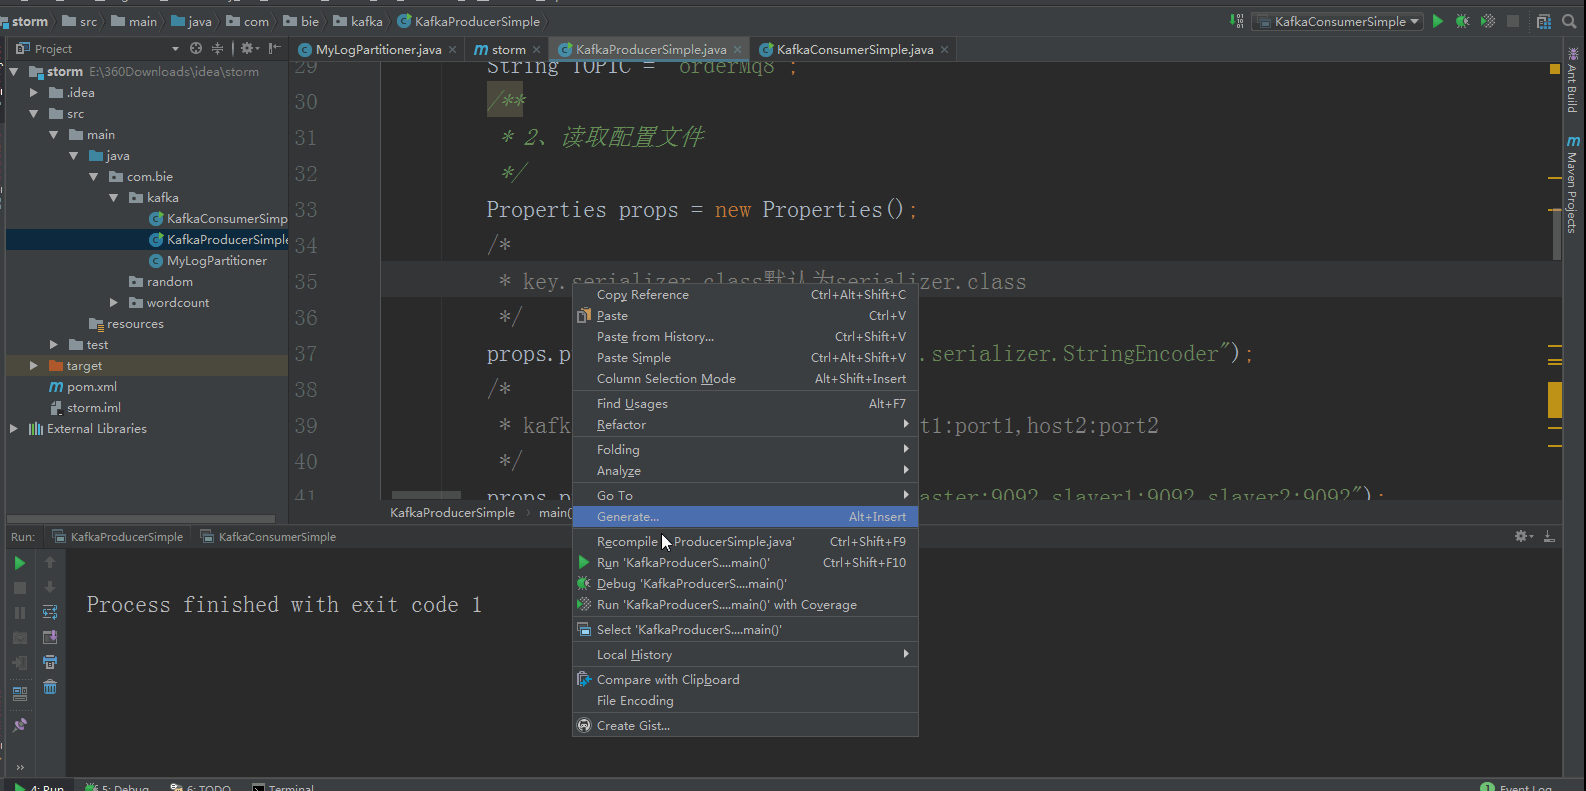Click the green Debug bug icon in toolbar
Image resolution: width=1586 pixels, height=791 pixels.
click(x=1463, y=21)
